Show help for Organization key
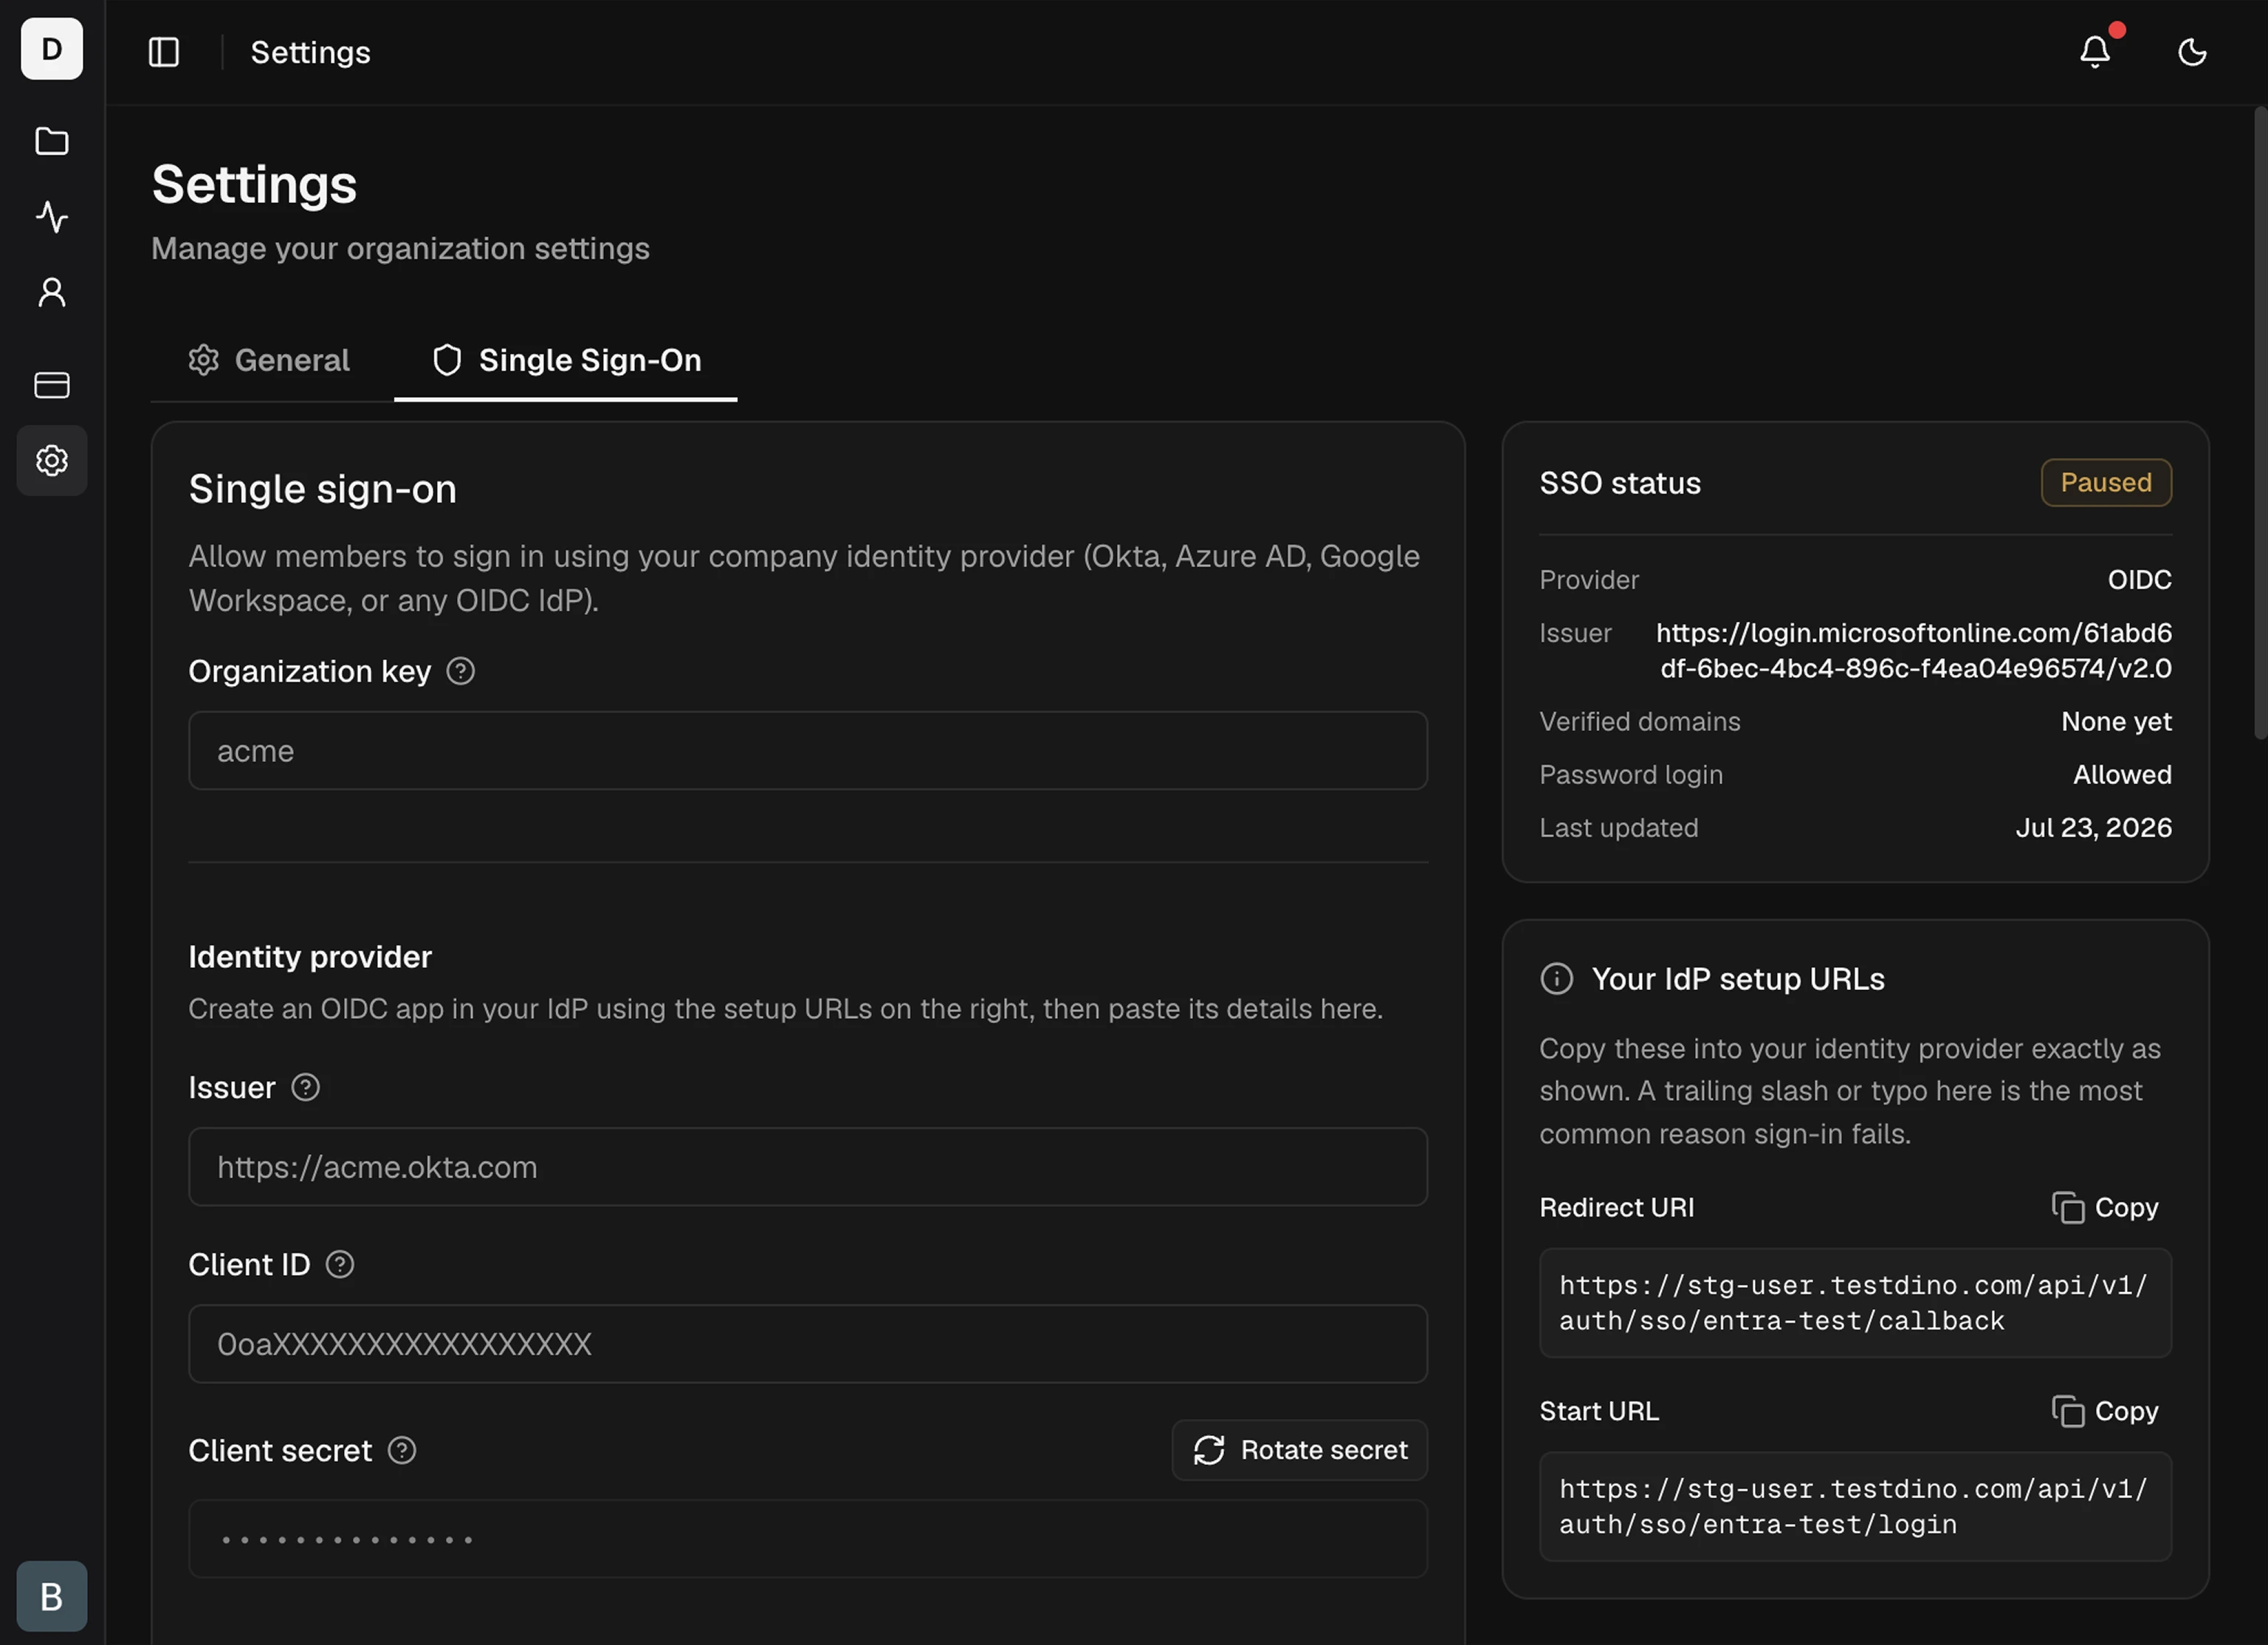Viewport: 2268px width, 1645px height. pyautogui.click(x=460, y=671)
